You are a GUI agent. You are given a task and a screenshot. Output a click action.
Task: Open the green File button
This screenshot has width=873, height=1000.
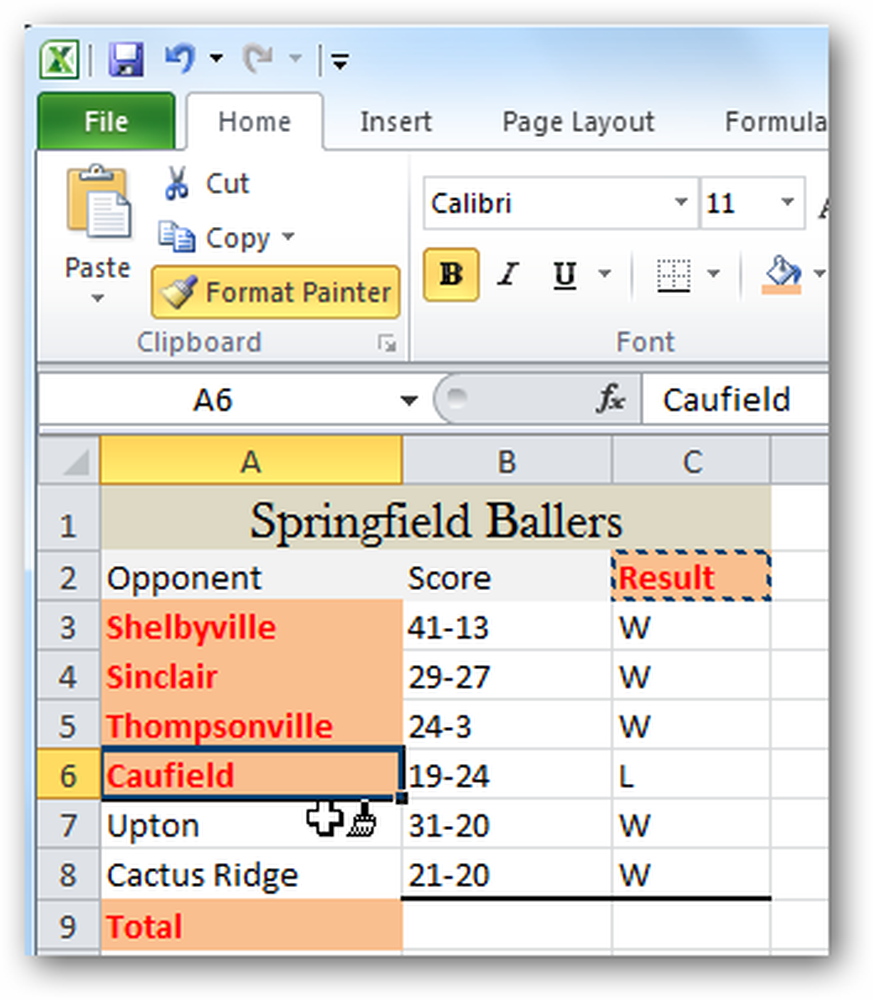[106, 121]
